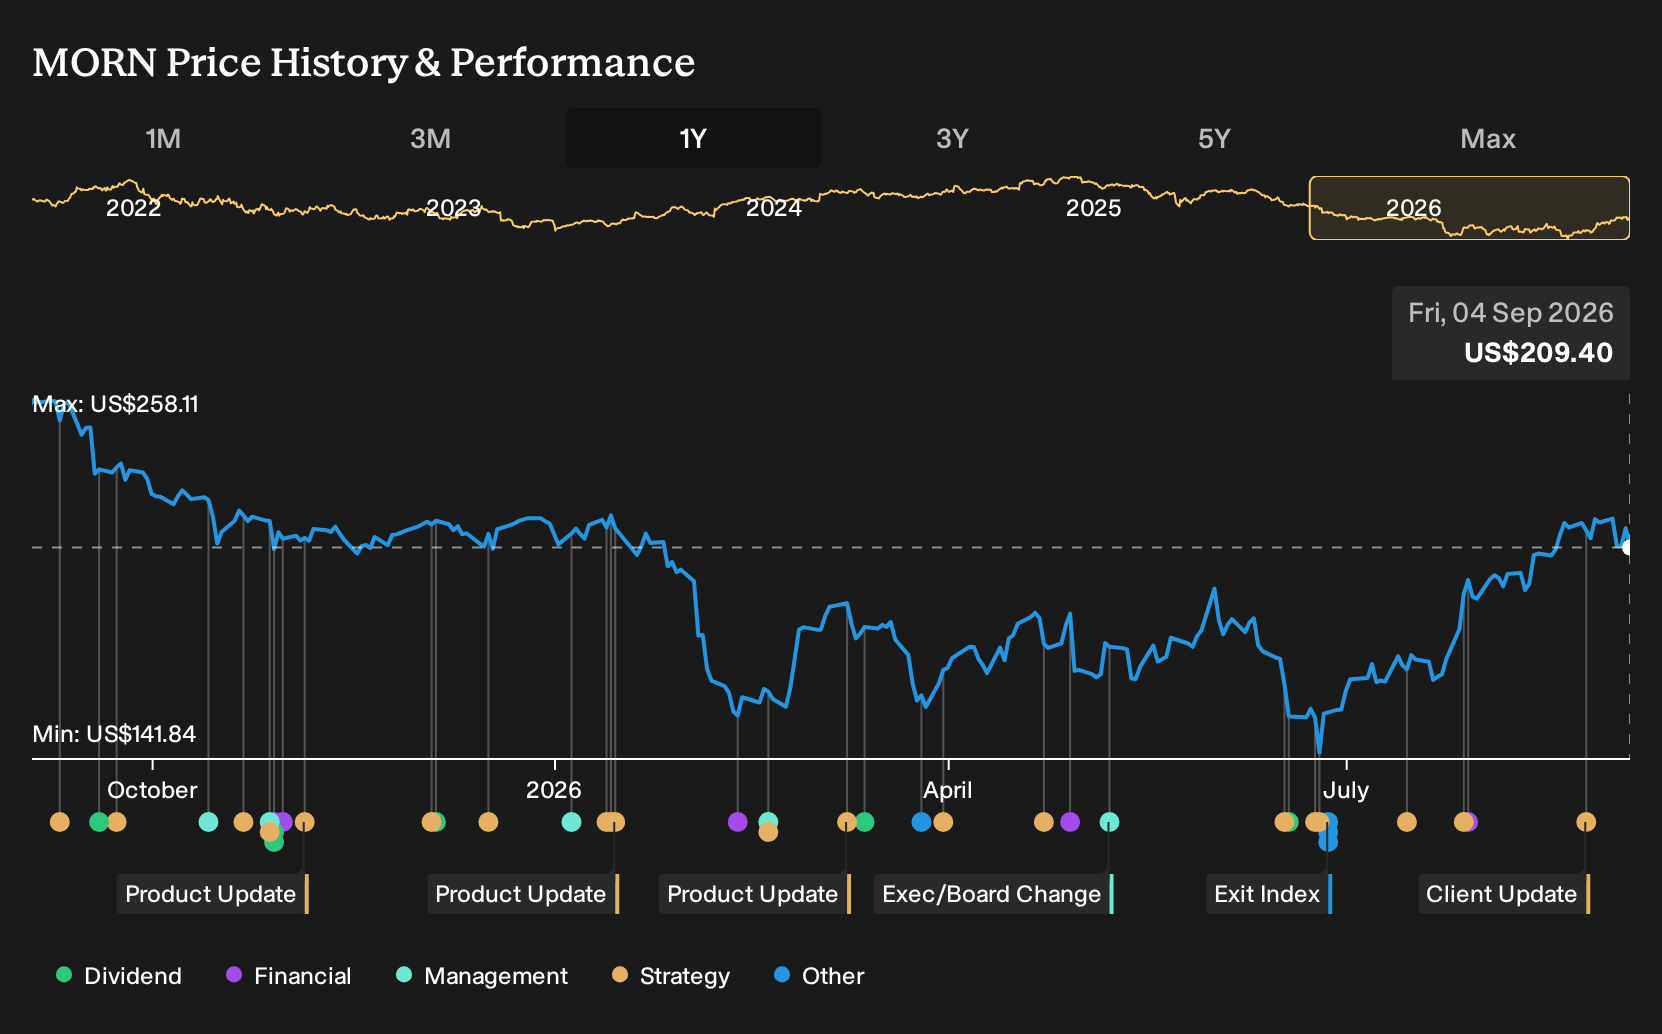Image resolution: width=1662 pixels, height=1034 pixels.
Task: Select the 5Y time range tab
Action: 1214,138
